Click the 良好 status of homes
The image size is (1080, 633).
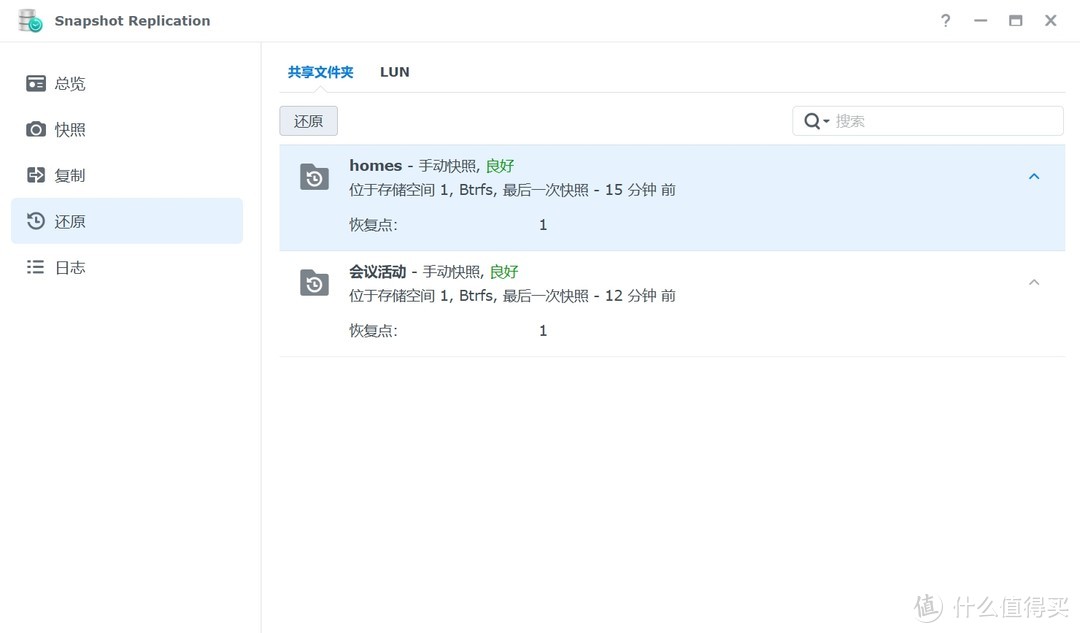pos(499,165)
